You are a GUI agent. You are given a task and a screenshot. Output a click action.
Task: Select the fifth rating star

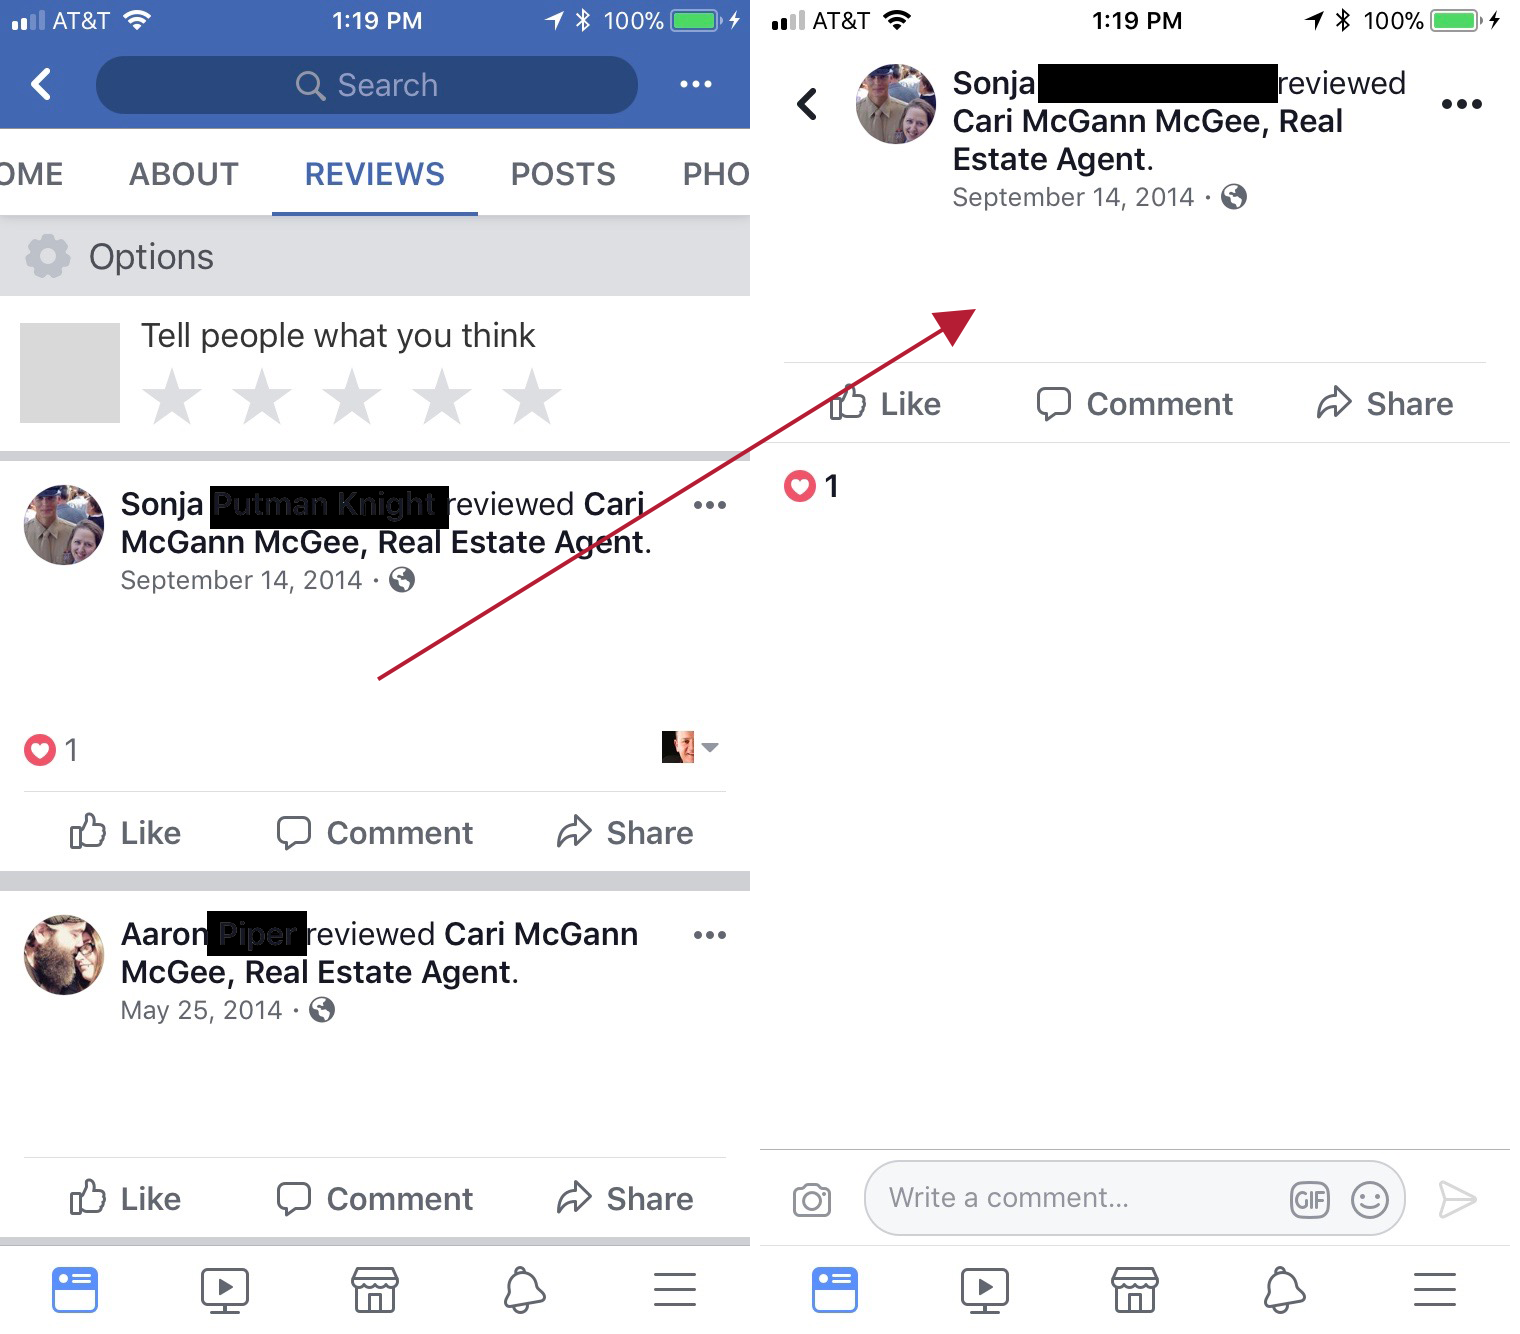point(531,396)
